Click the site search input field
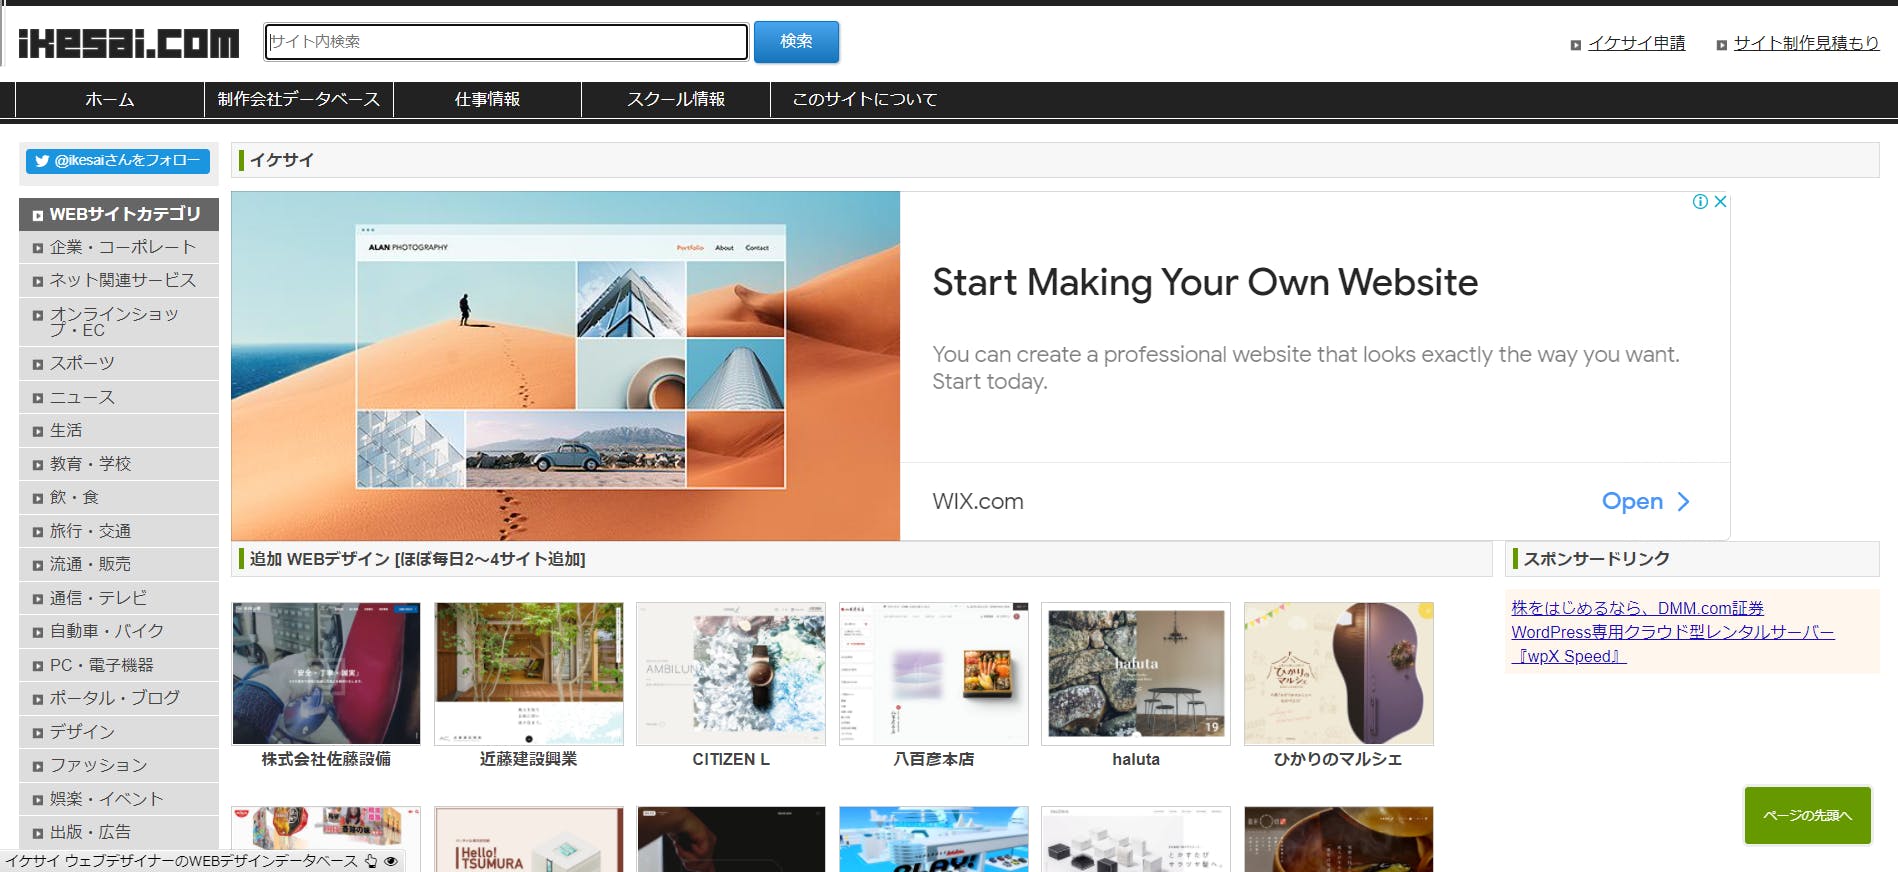The image size is (1898, 872). [506, 41]
